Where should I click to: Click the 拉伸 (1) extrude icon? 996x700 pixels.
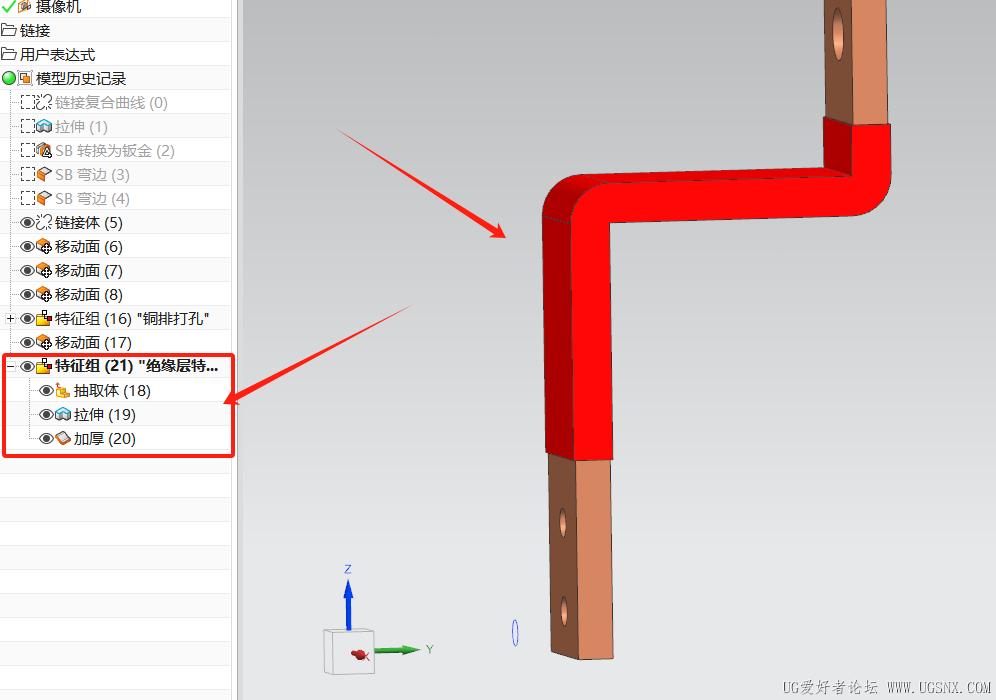tap(44, 126)
